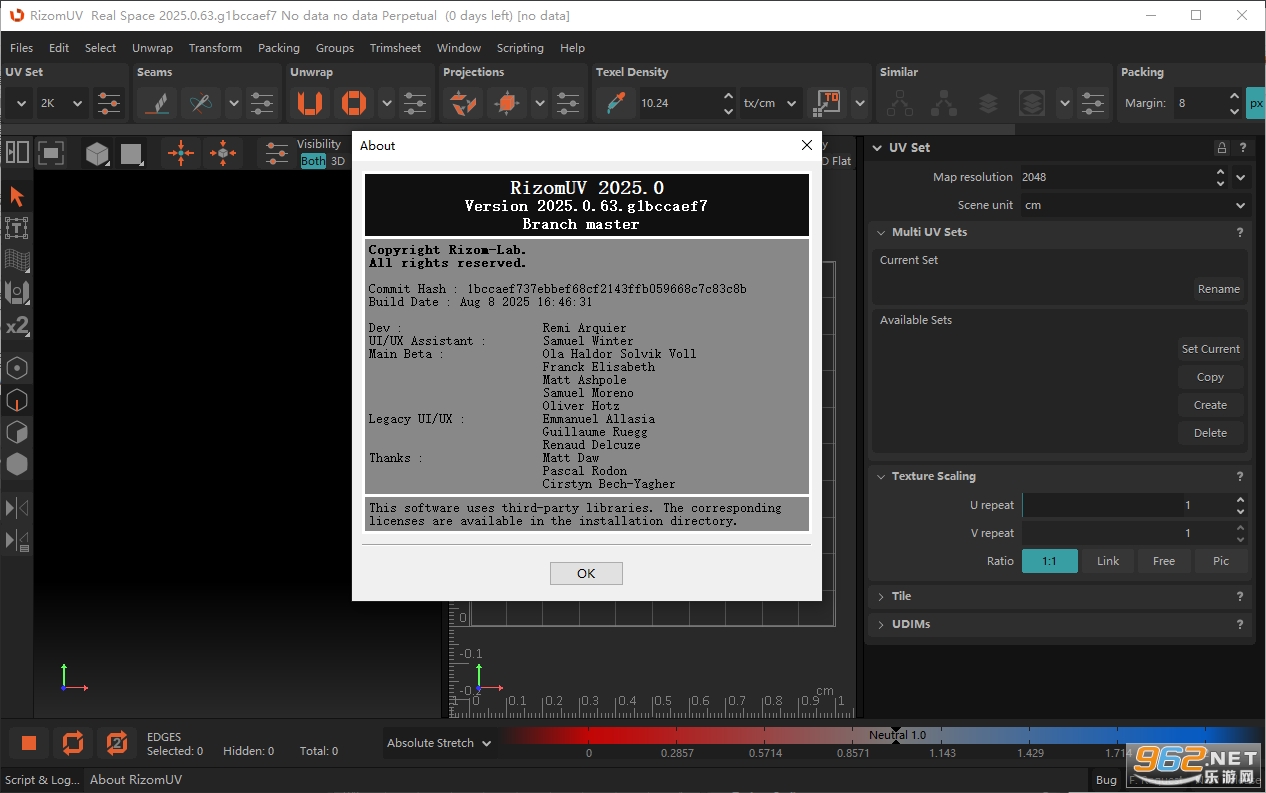1266x793 pixels.
Task: Click the x2 icon in the left toolbar
Action: pyautogui.click(x=17, y=326)
